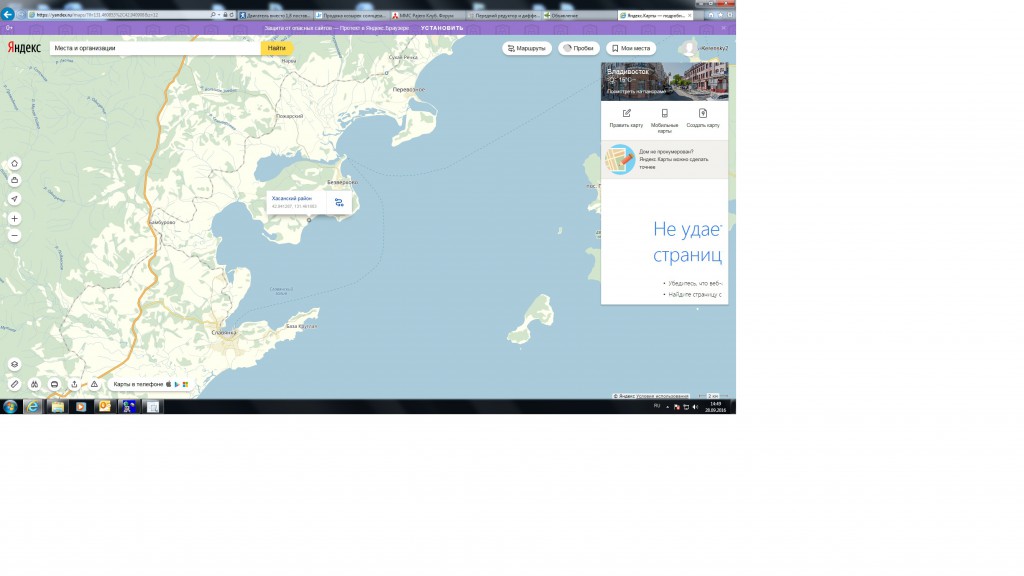Image resolution: width=1024 pixels, height=576 pixels.
Task: Report a map error with warning icon
Action: (x=94, y=384)
